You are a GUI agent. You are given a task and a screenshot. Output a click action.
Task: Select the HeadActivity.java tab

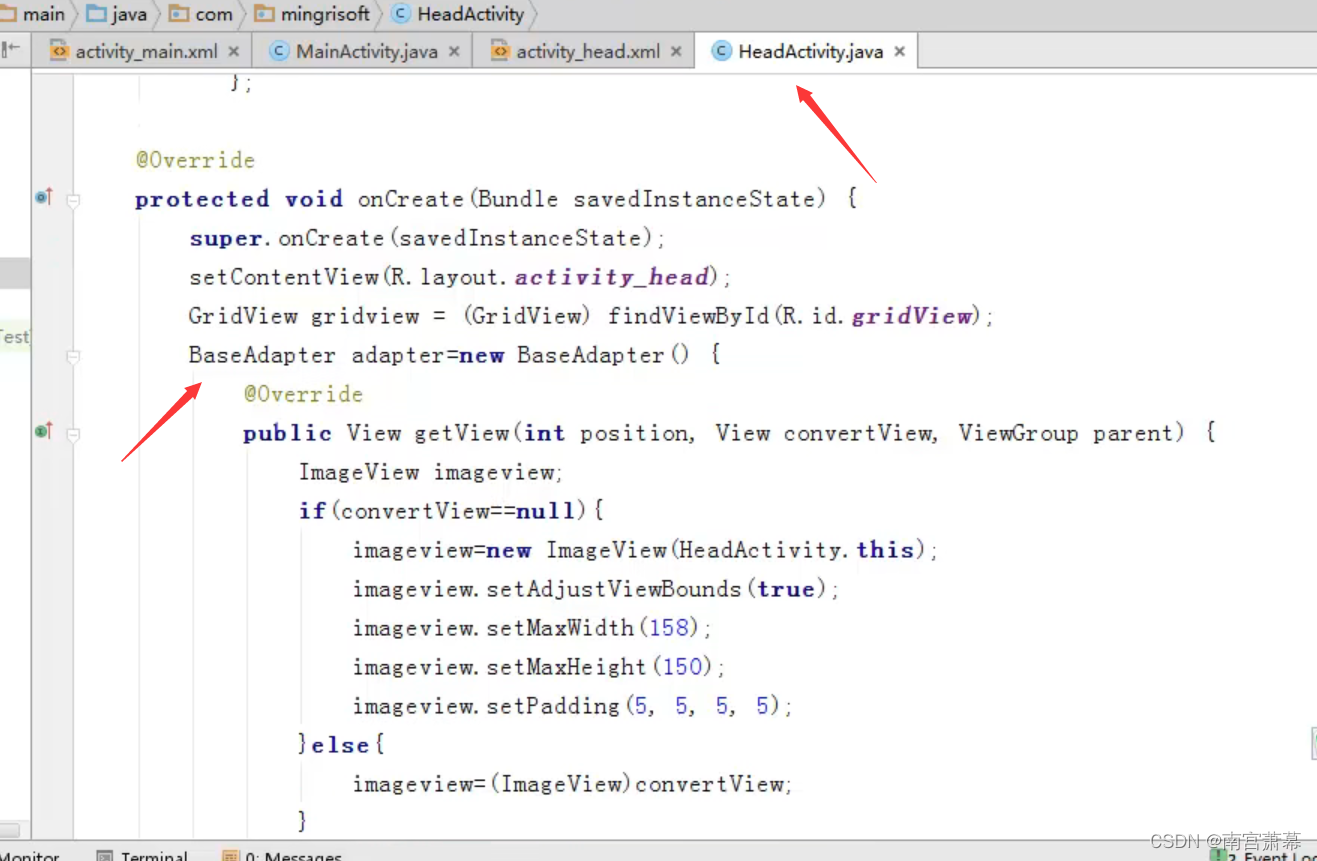[x=810, y=51]
